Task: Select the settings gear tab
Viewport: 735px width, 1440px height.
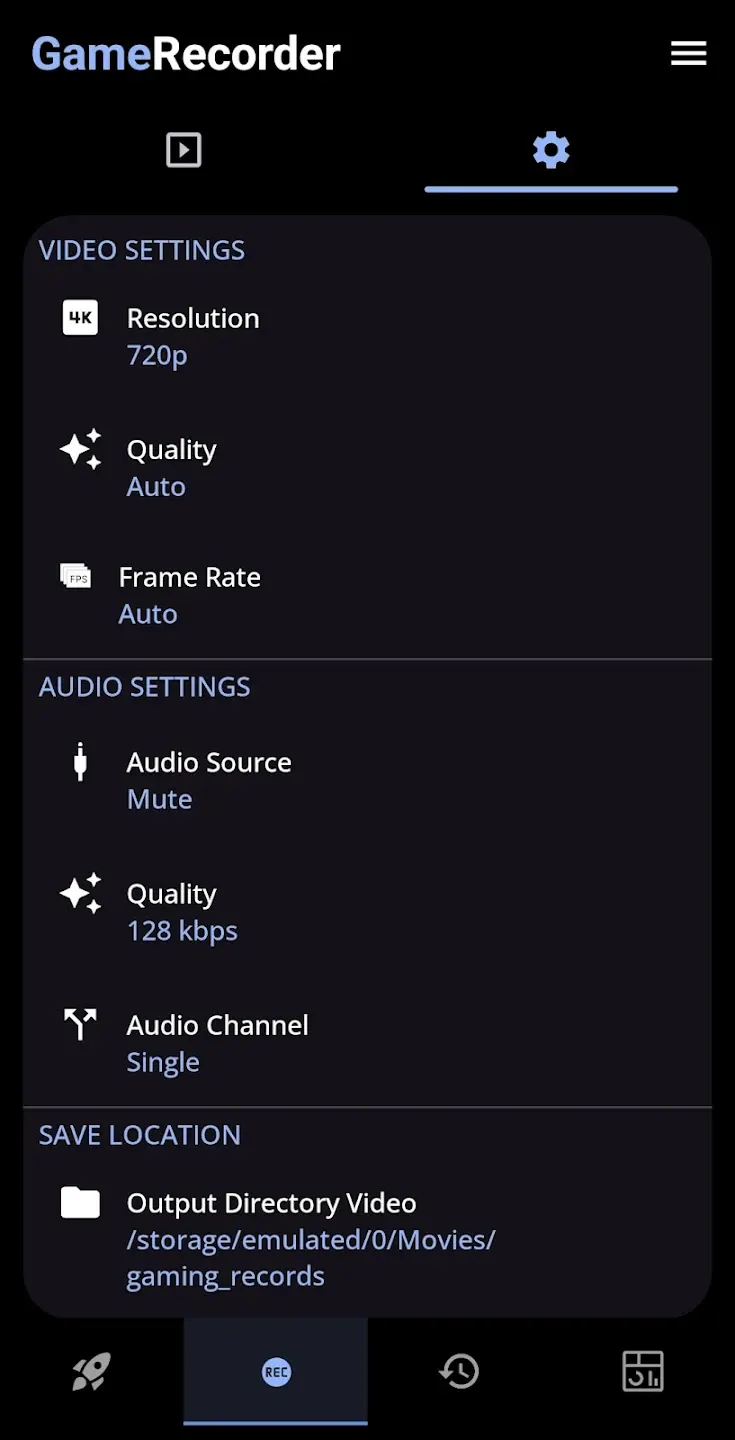Action: 551,150
